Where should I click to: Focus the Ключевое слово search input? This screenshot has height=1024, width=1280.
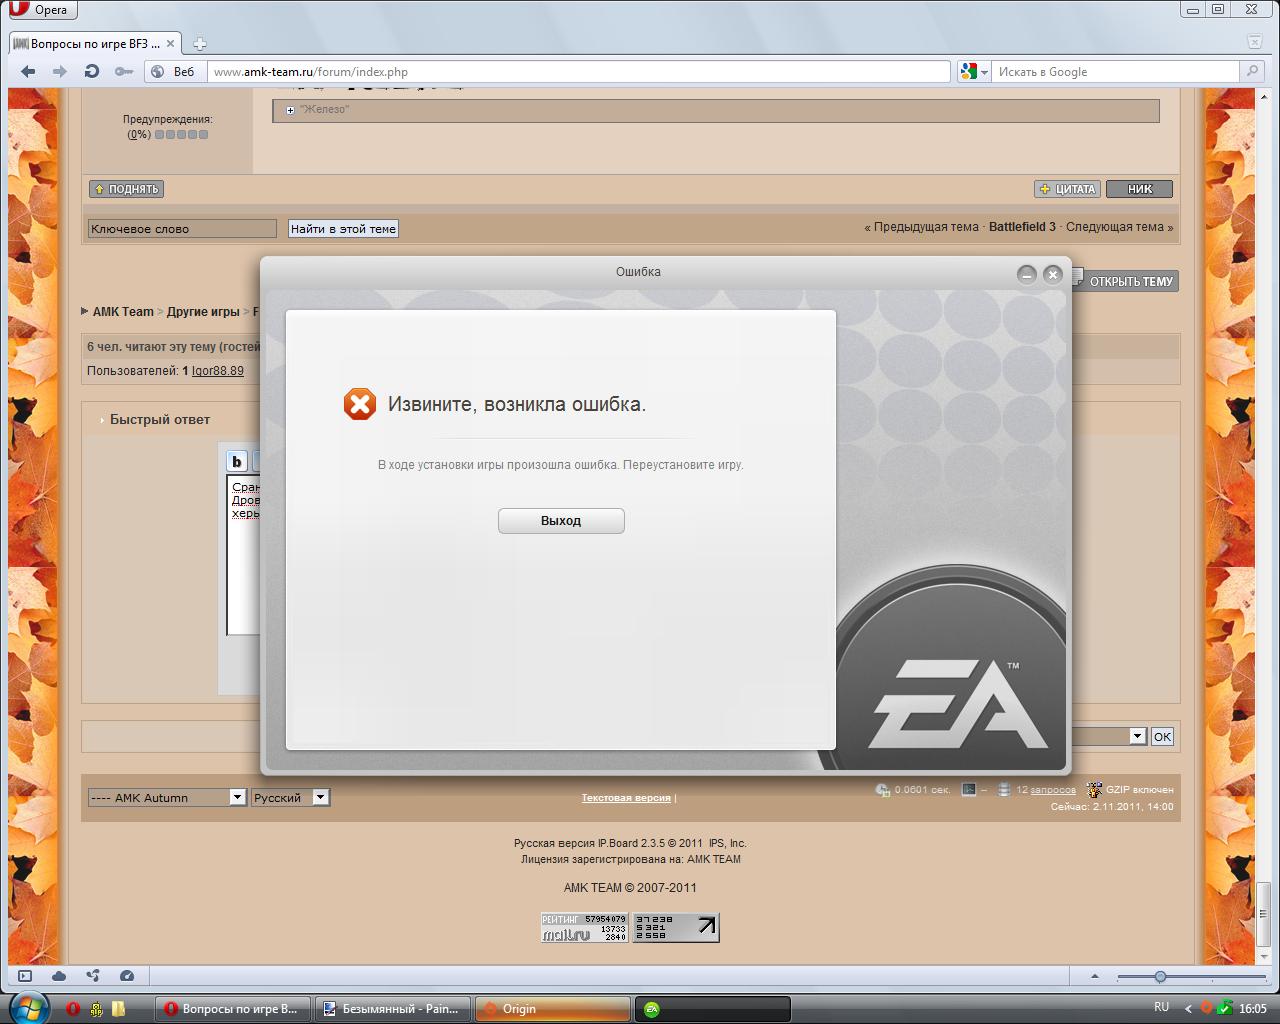coord(182,229)
